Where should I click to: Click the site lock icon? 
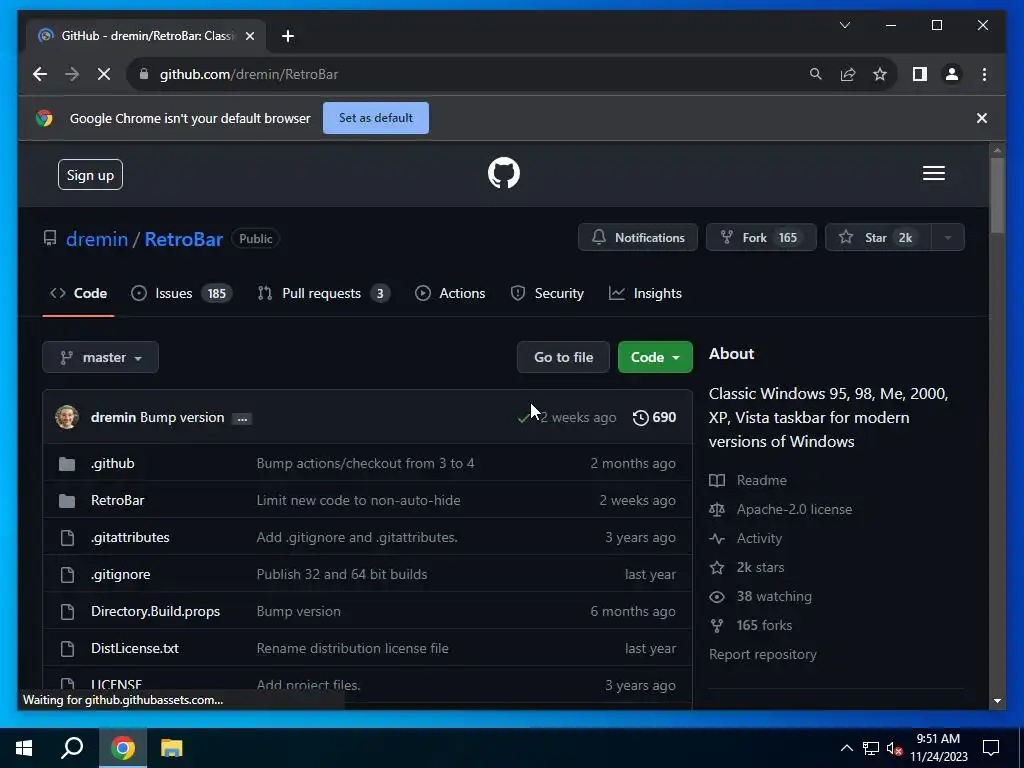(144, 74)
